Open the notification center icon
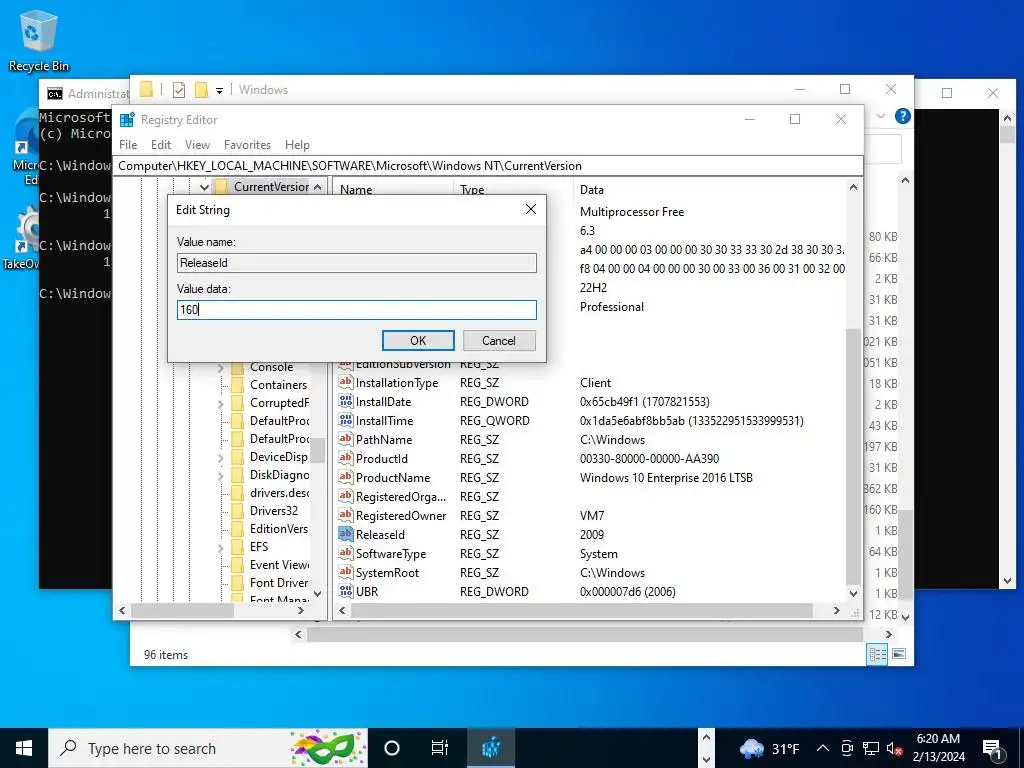The image size is (1024, 768). coord(993,748)
